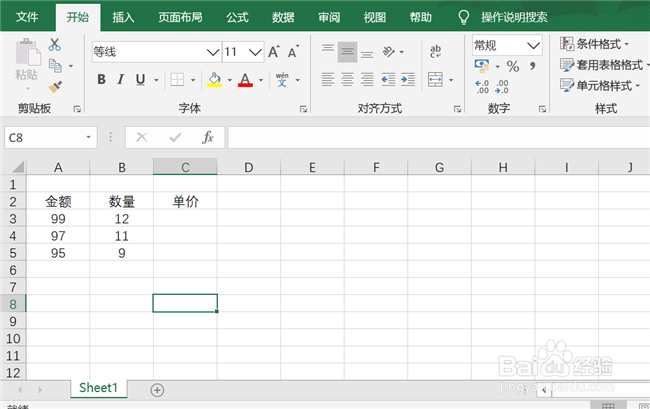Viewport: 650px width, 409px height.
Task: Click the formula bar input
Action: click(x=439, y=137)
